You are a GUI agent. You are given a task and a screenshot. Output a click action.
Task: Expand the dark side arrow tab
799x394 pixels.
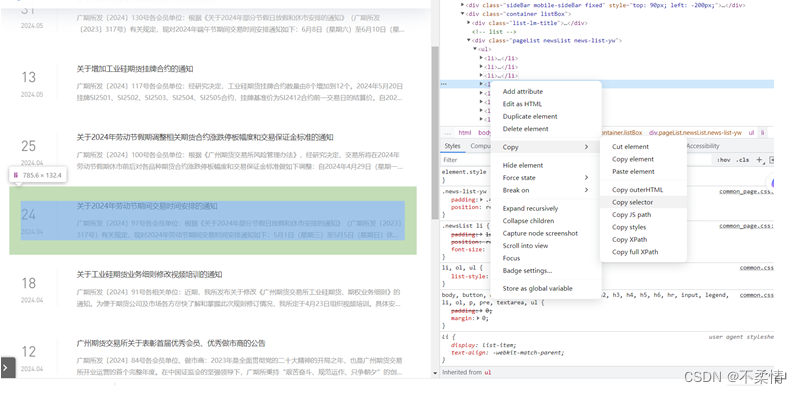8,367
